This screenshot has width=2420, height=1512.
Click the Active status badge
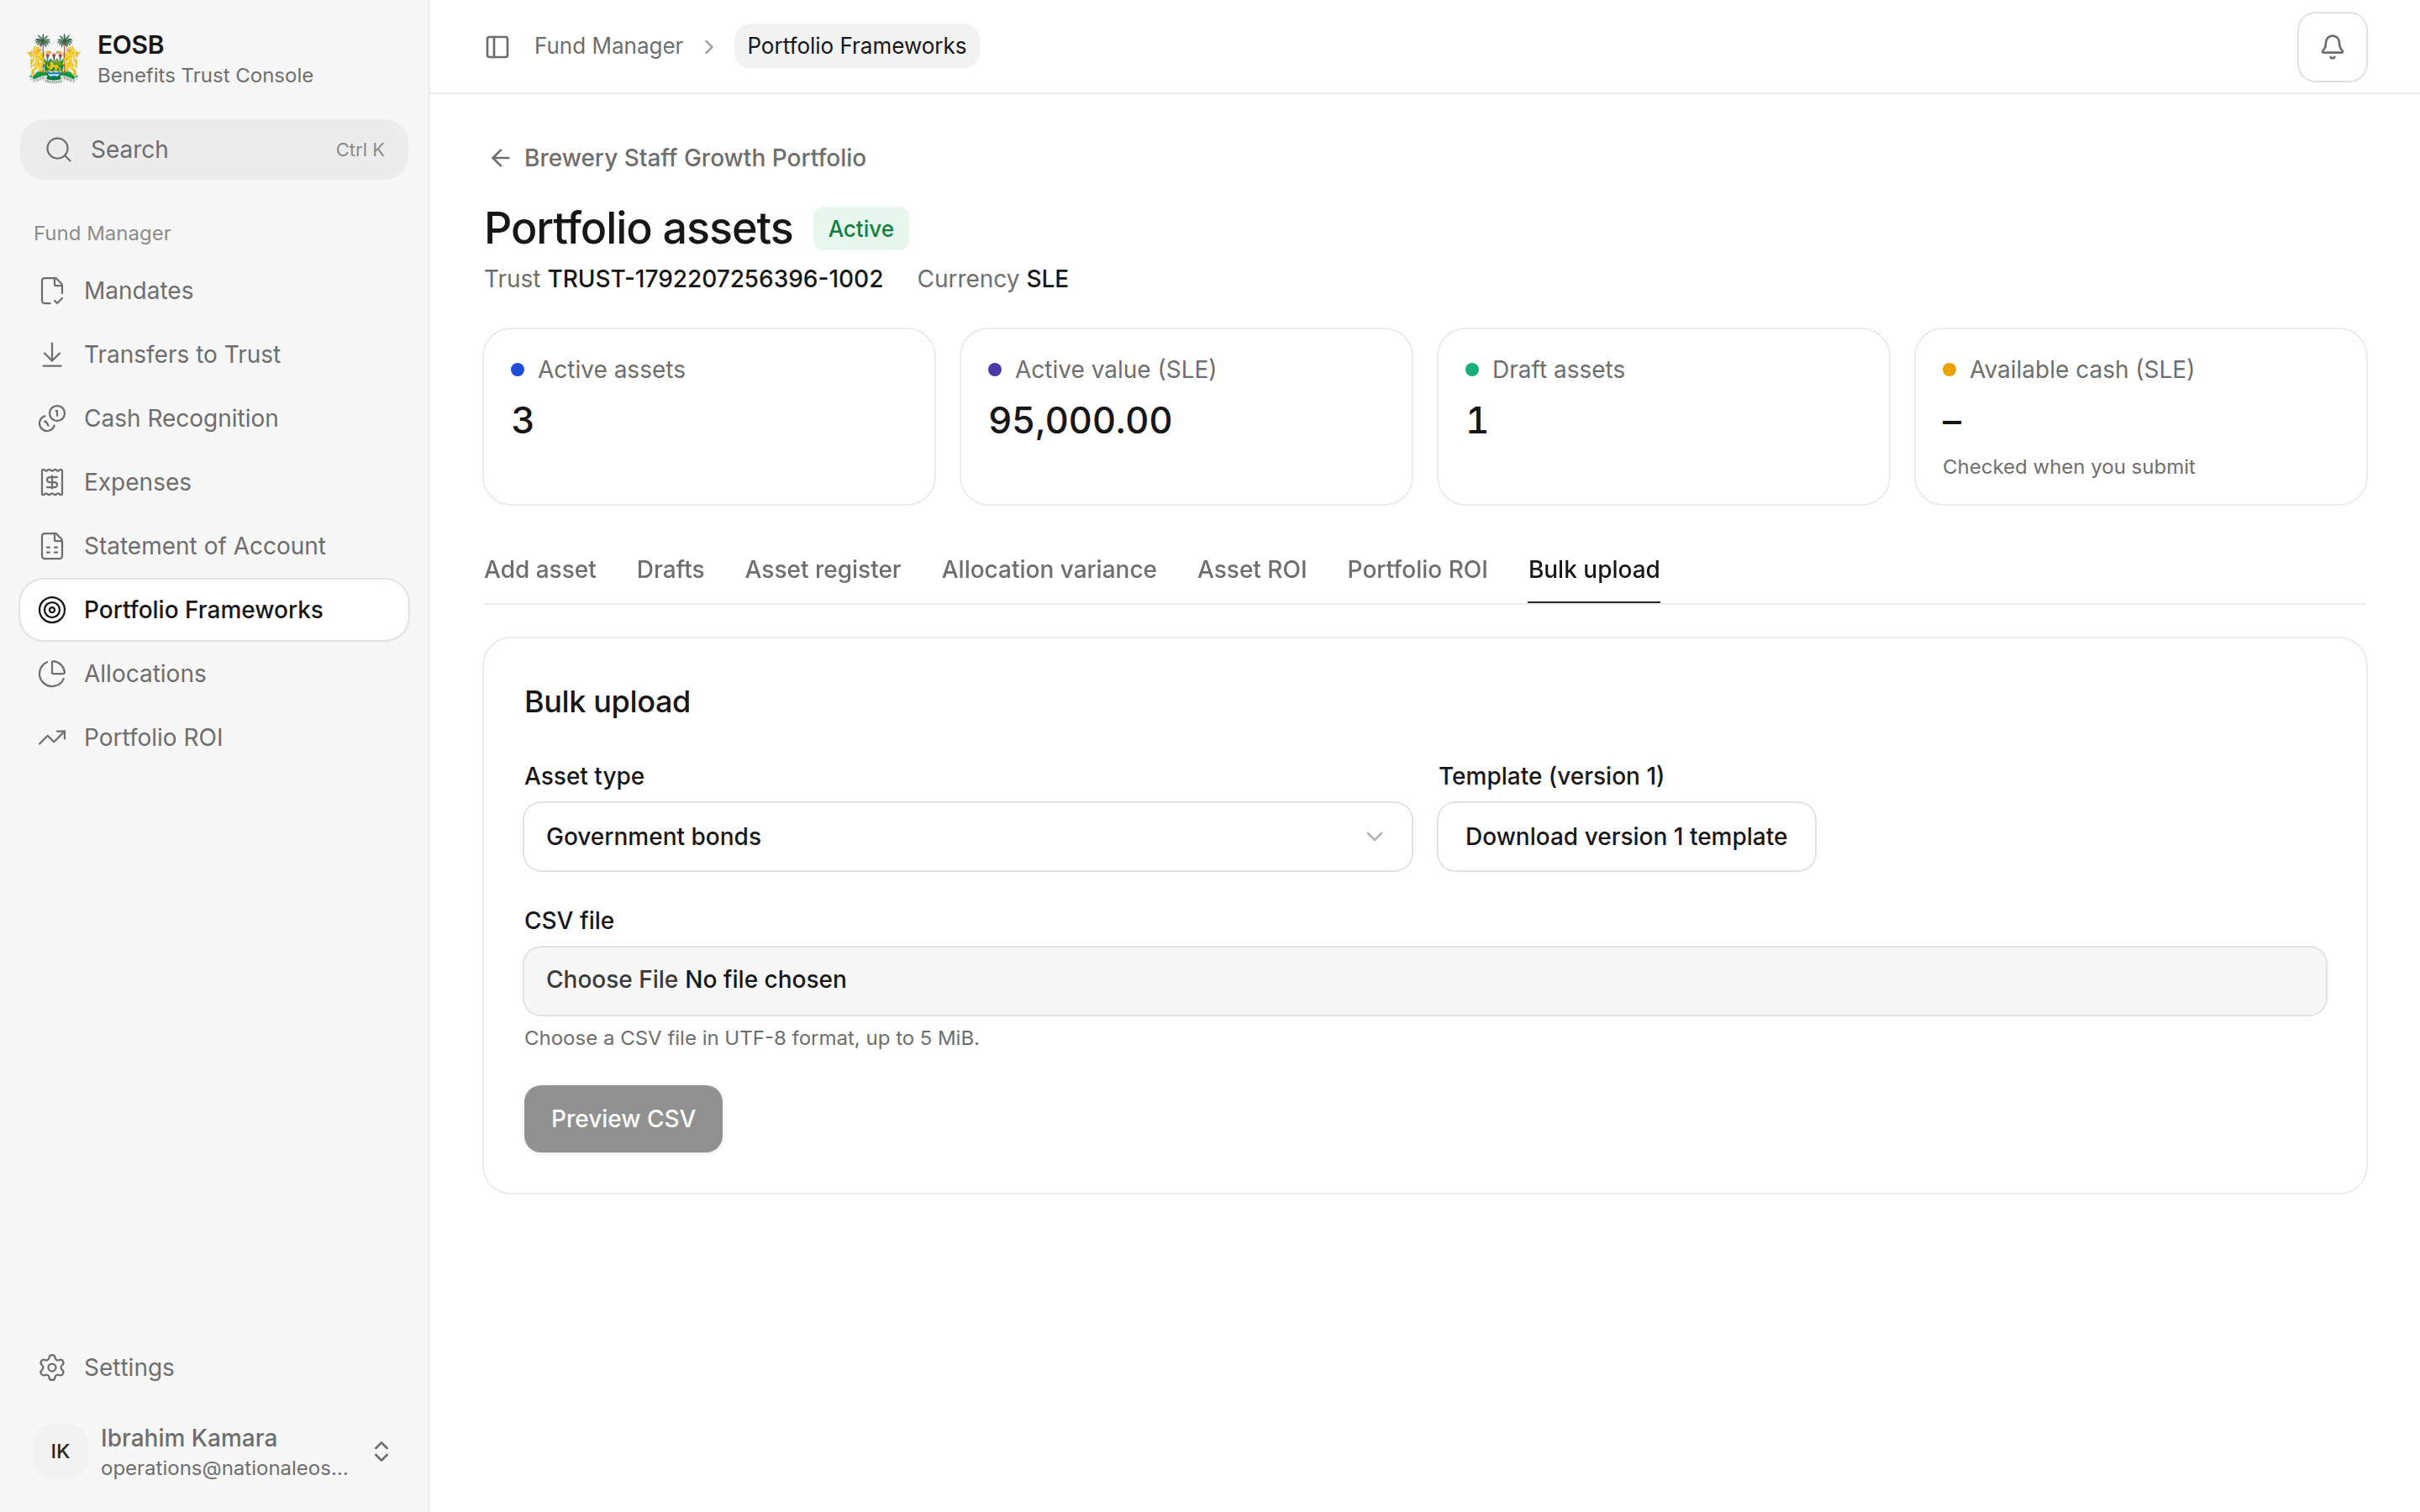pyautogui.click(x=860, y=229)
